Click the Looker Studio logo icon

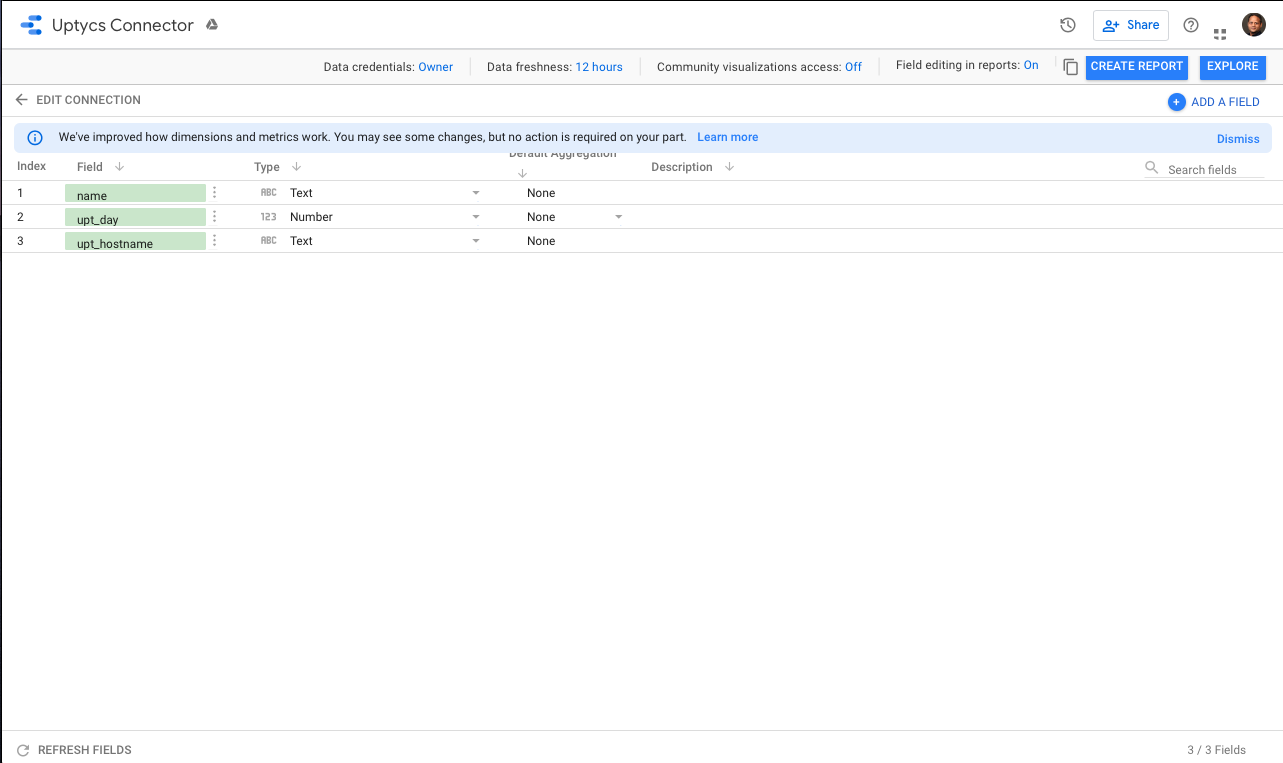(x=31, y=26)
